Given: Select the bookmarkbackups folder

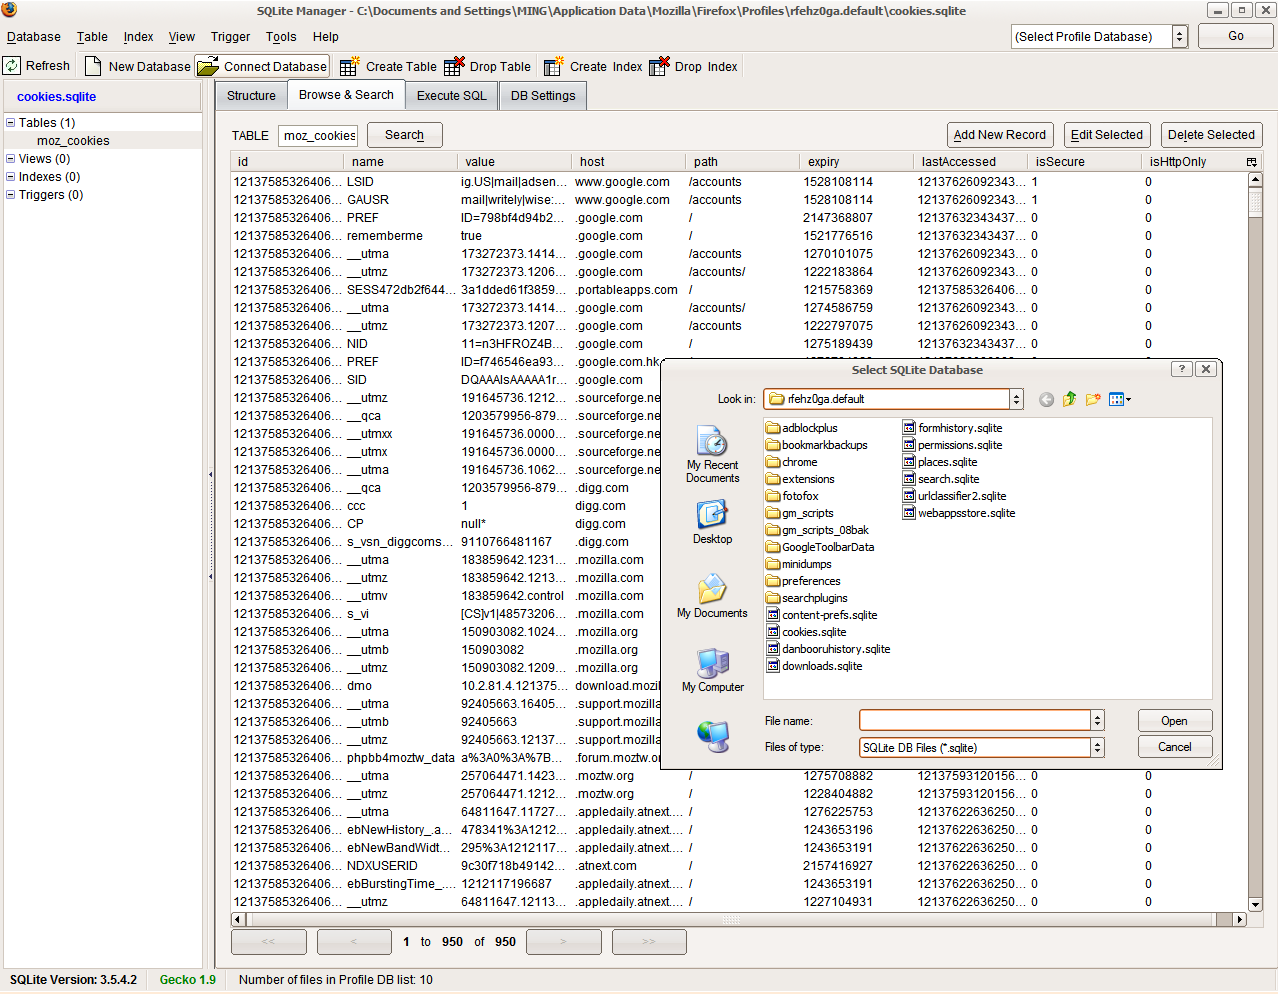Looking at the screenshot, I should (816, 445).
